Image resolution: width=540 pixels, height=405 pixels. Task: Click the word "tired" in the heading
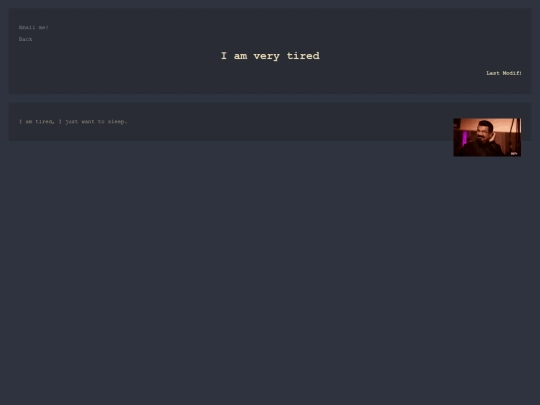[x=303, y=56]
